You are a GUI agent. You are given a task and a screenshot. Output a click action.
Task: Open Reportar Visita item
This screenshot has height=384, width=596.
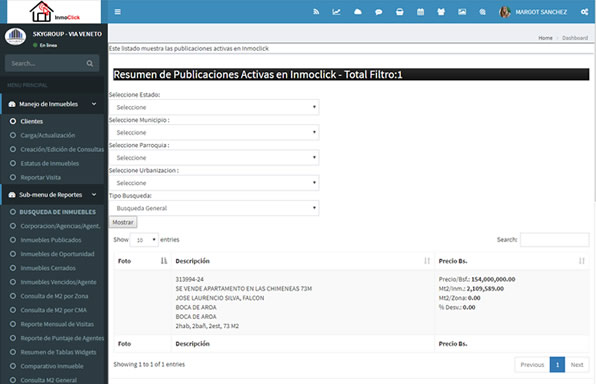40,178
